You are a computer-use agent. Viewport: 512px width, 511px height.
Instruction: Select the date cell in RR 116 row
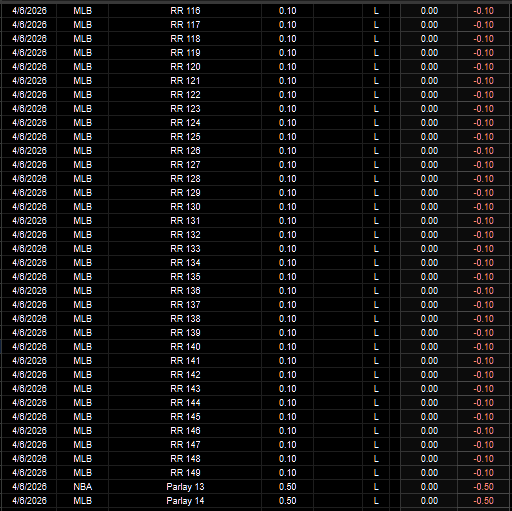click(x=29, y=11)
